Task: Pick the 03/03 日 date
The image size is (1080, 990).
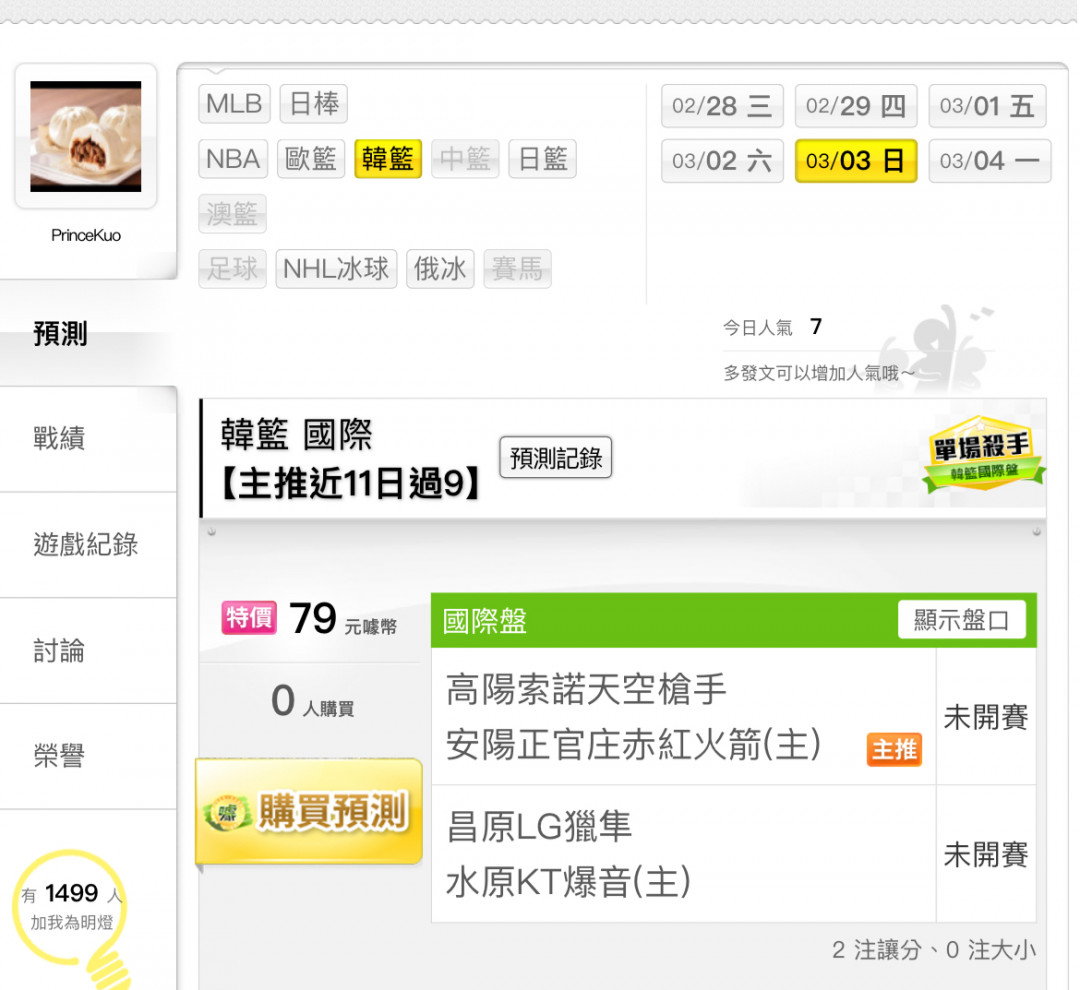Action: coord(855,161)
